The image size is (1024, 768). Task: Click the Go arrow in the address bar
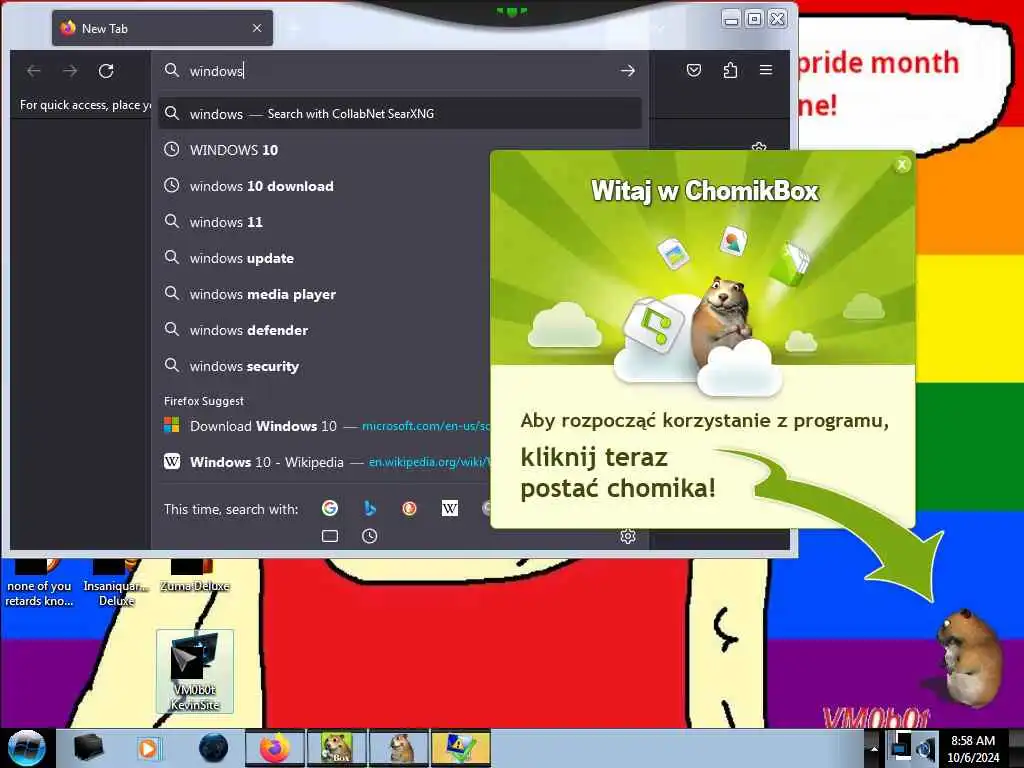628,71
